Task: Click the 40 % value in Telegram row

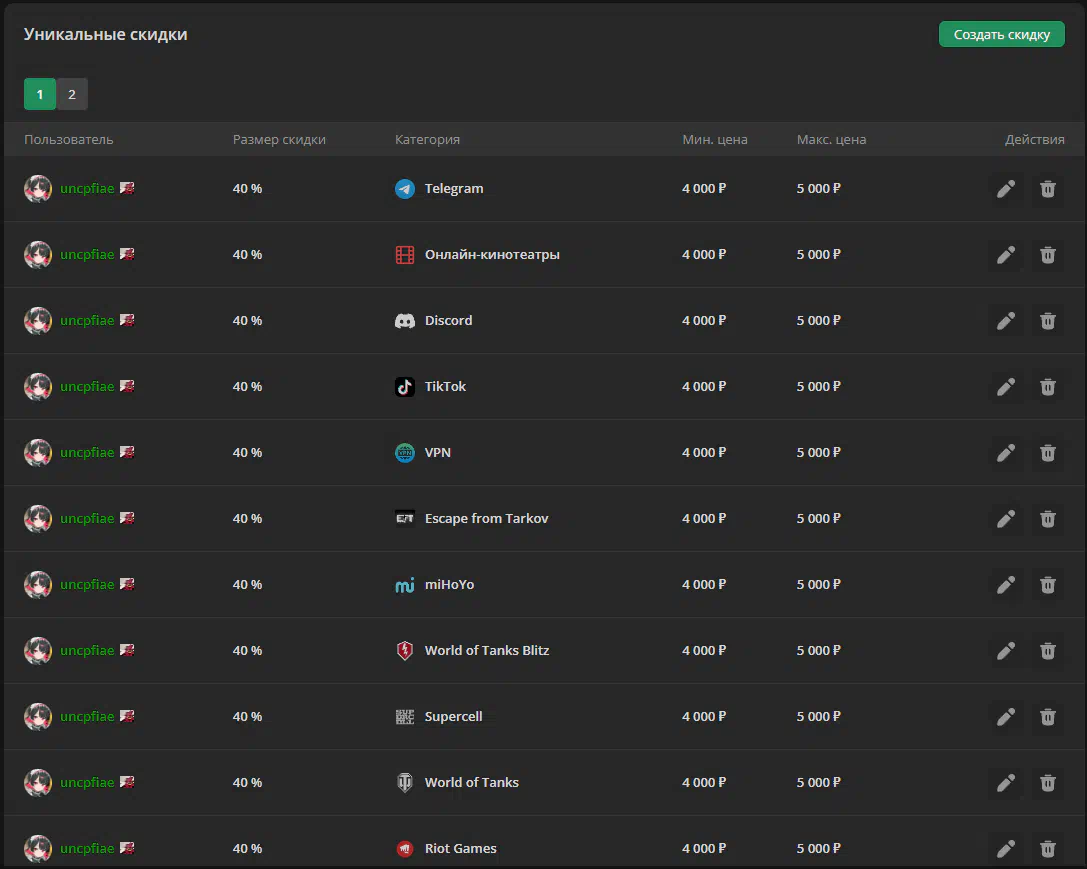Action: tap(247, 188)
